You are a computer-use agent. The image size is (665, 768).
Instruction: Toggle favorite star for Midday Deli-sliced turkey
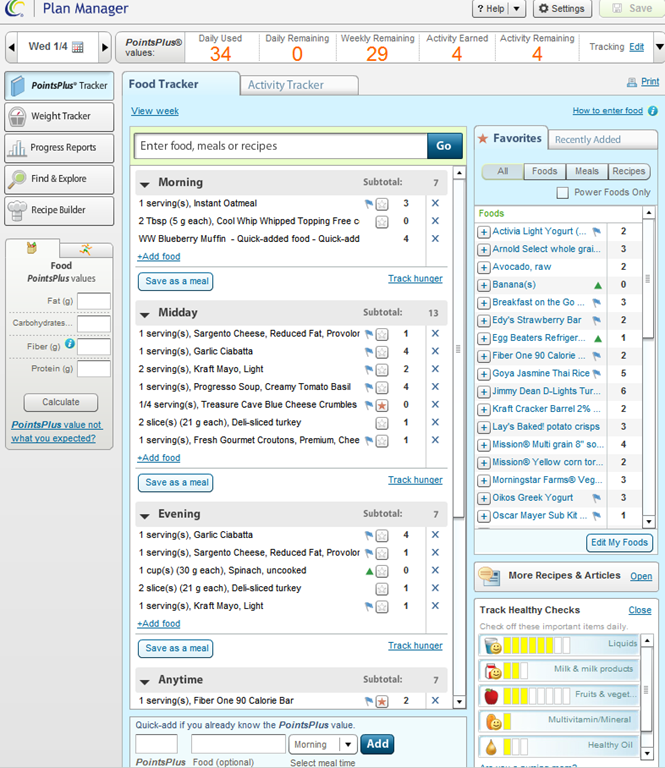point(382,423)
